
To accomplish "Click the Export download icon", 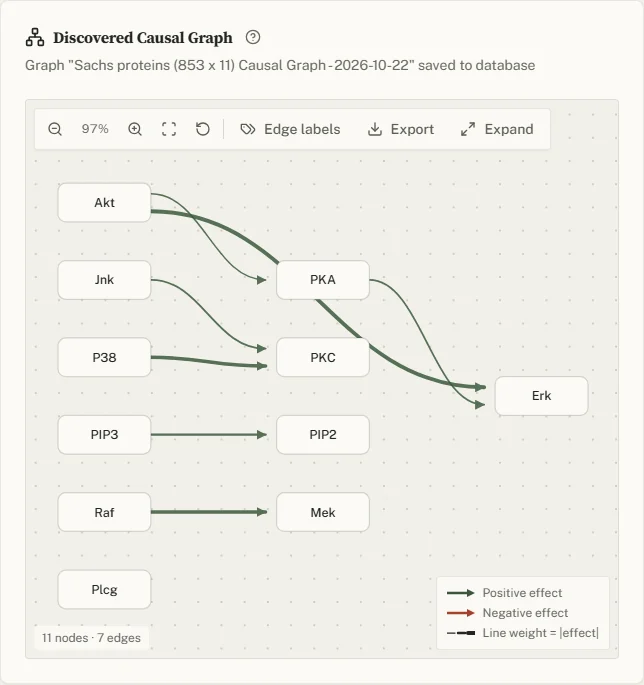I will click(374, 129).
